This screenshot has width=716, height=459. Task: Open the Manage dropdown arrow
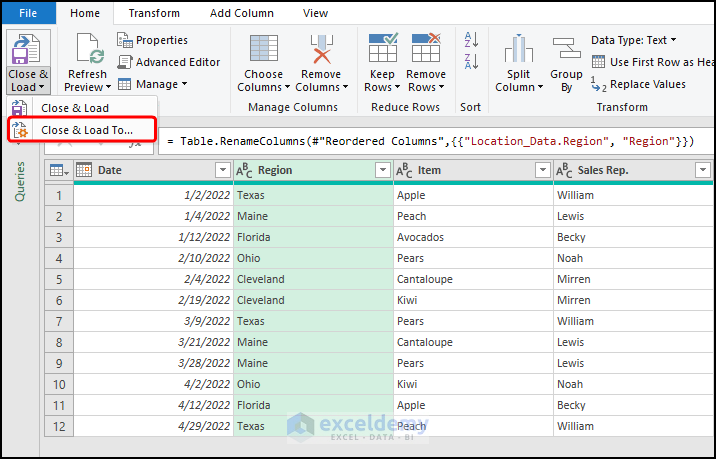pyautogui.click(x=184, y=84)
